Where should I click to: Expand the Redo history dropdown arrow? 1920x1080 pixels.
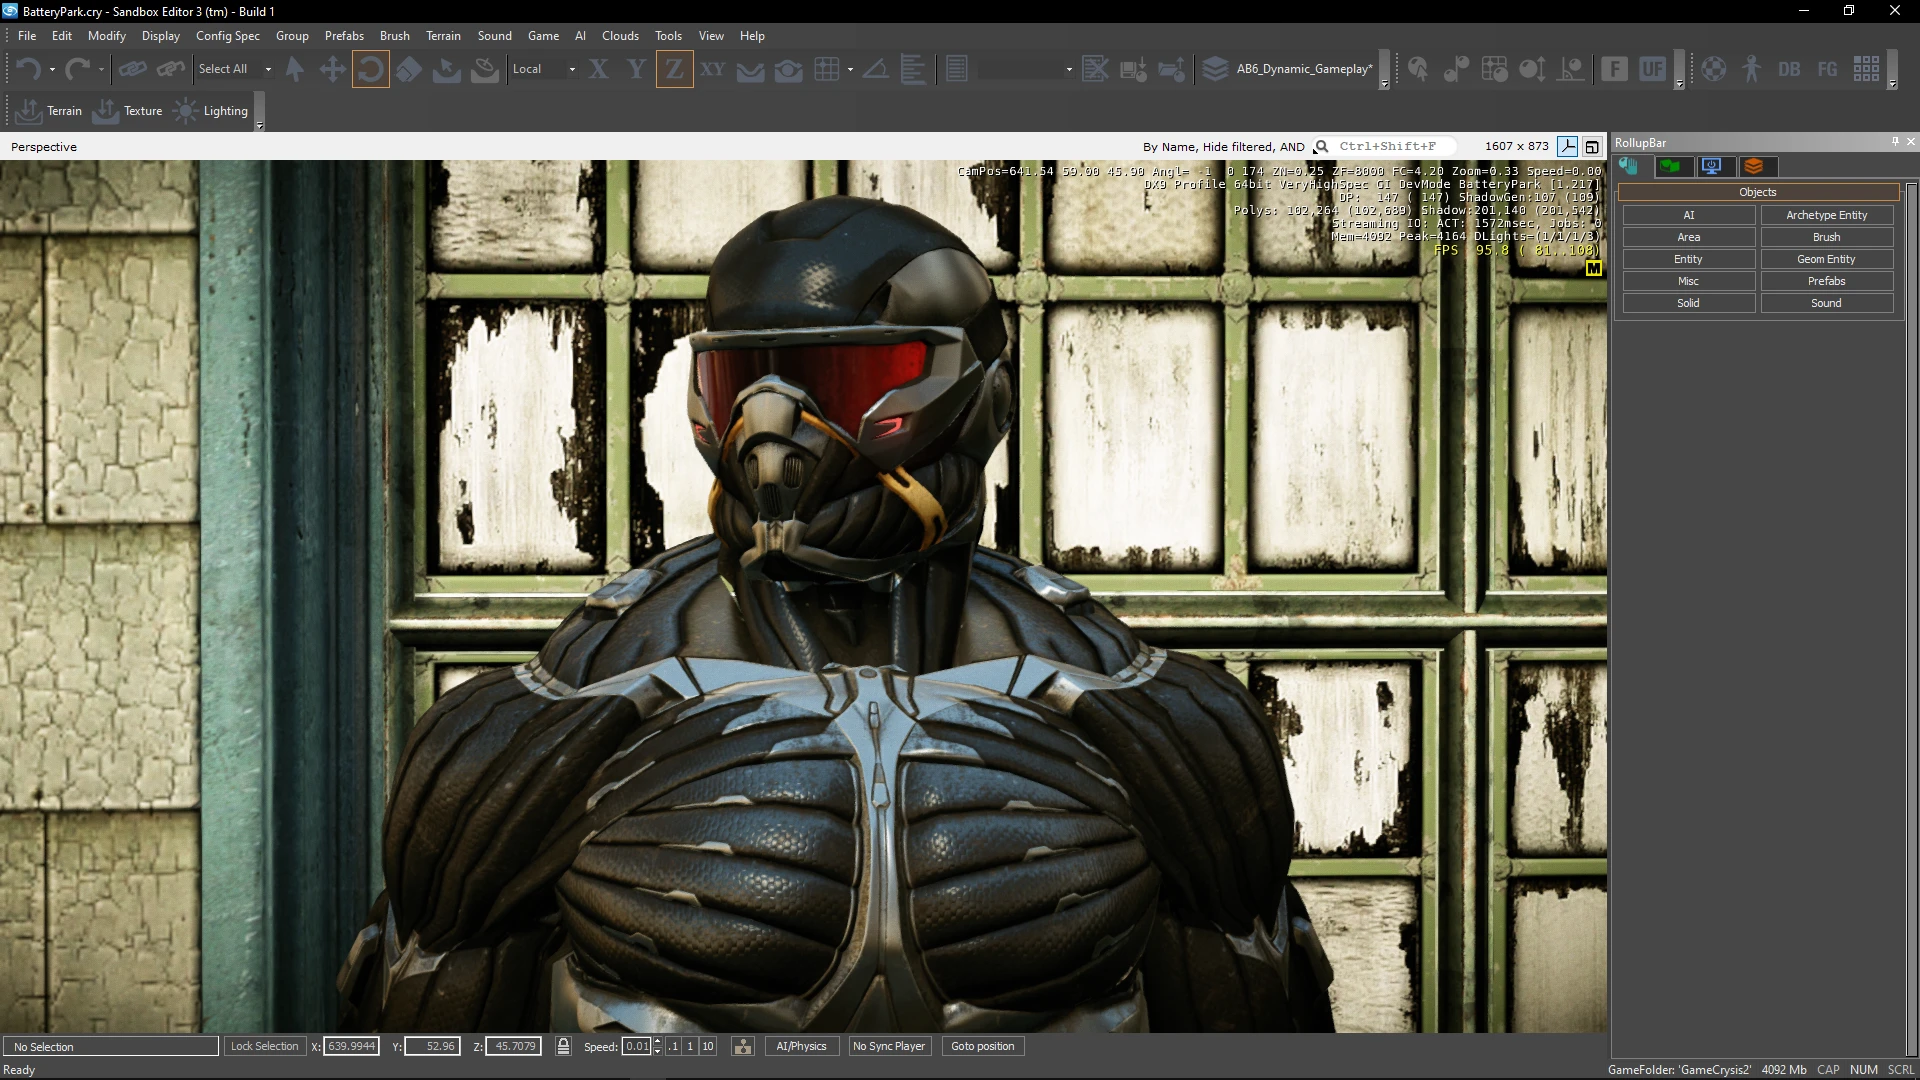coord(99,69)
